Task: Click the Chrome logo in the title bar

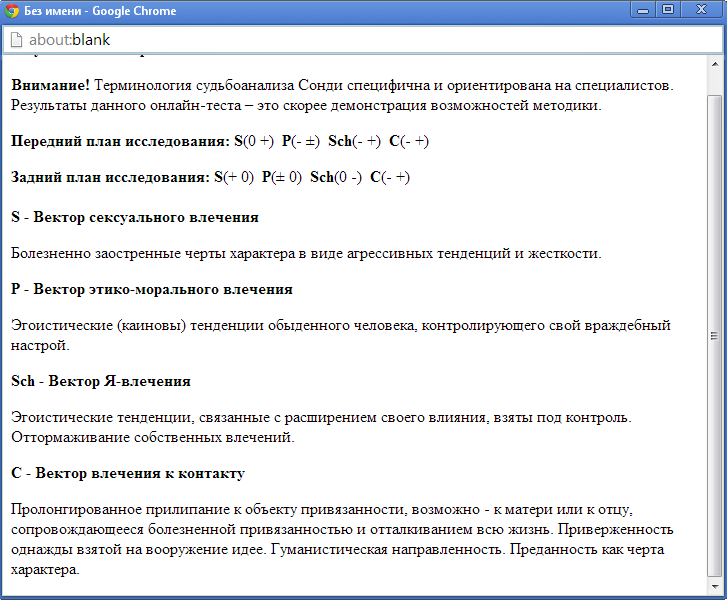Action: click(12, 11)
